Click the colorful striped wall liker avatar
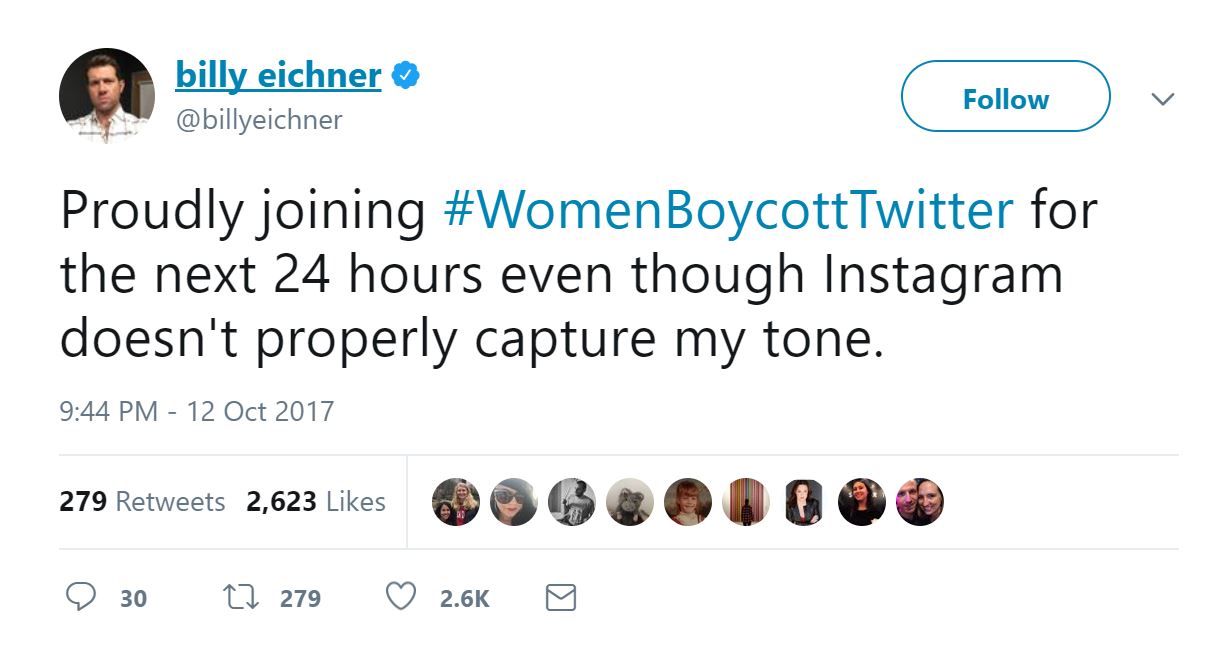 point(746,502)
